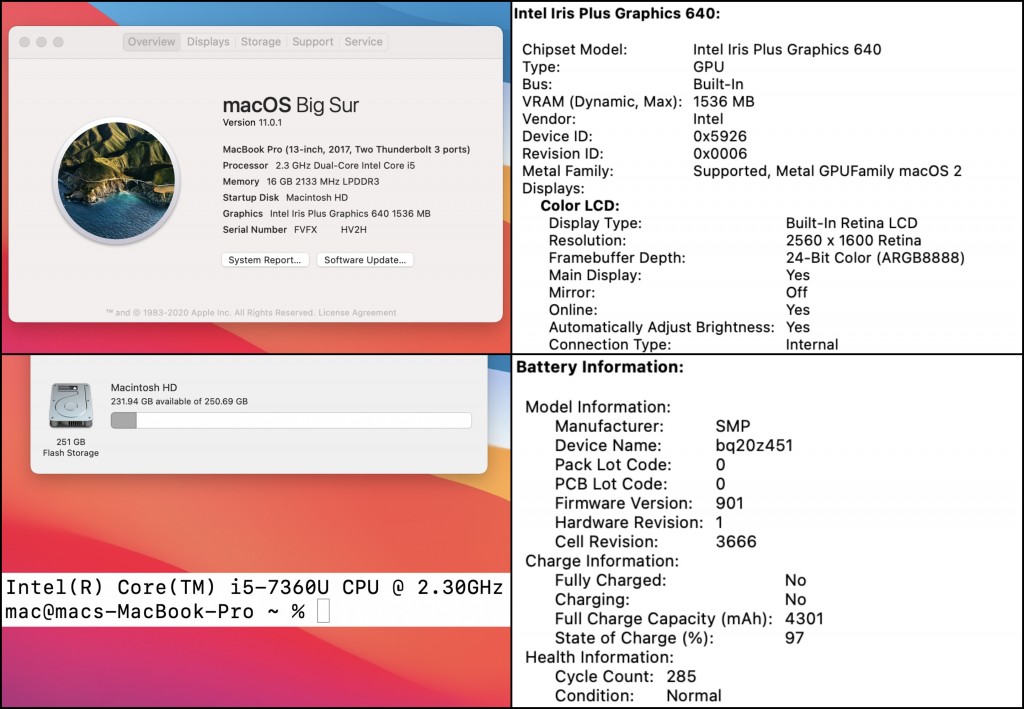
Task: Select the '251 GB' drive capacity label
Action: (71, 442)
